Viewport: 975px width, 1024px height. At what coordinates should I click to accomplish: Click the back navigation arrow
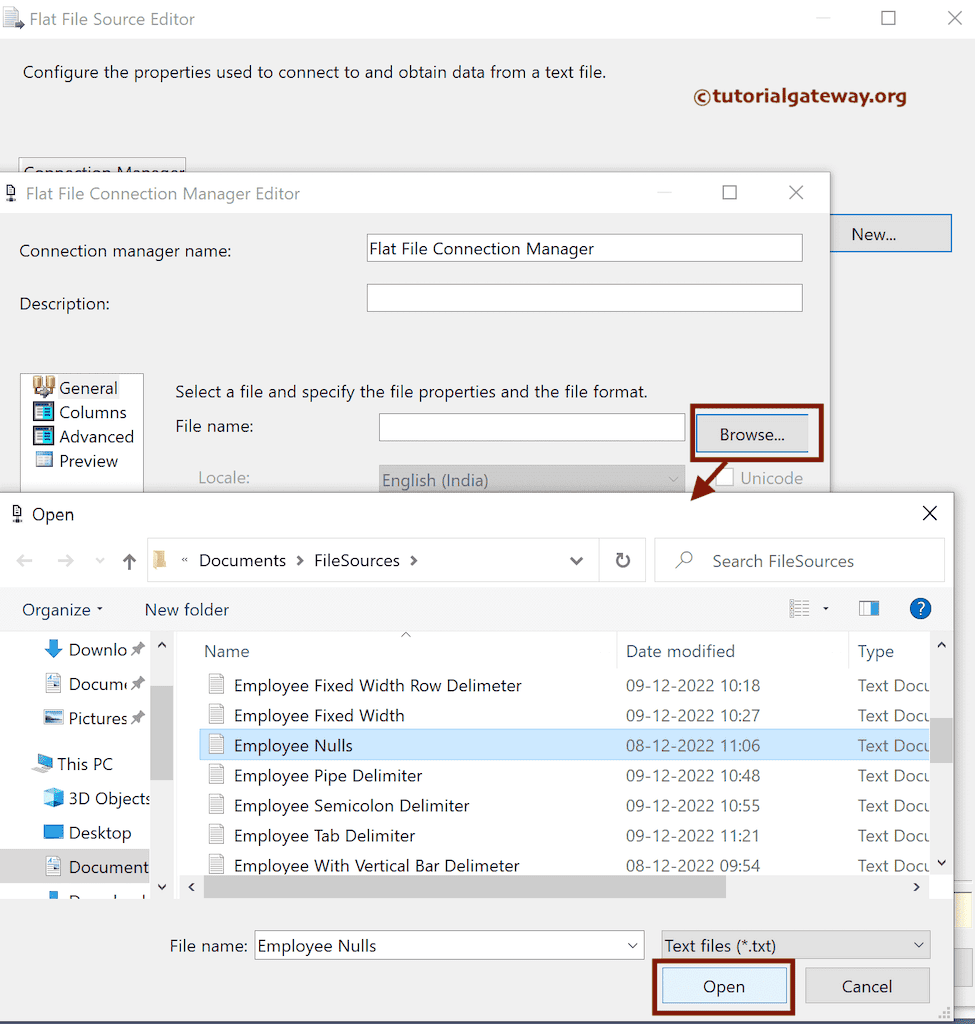tap(24, 560)
